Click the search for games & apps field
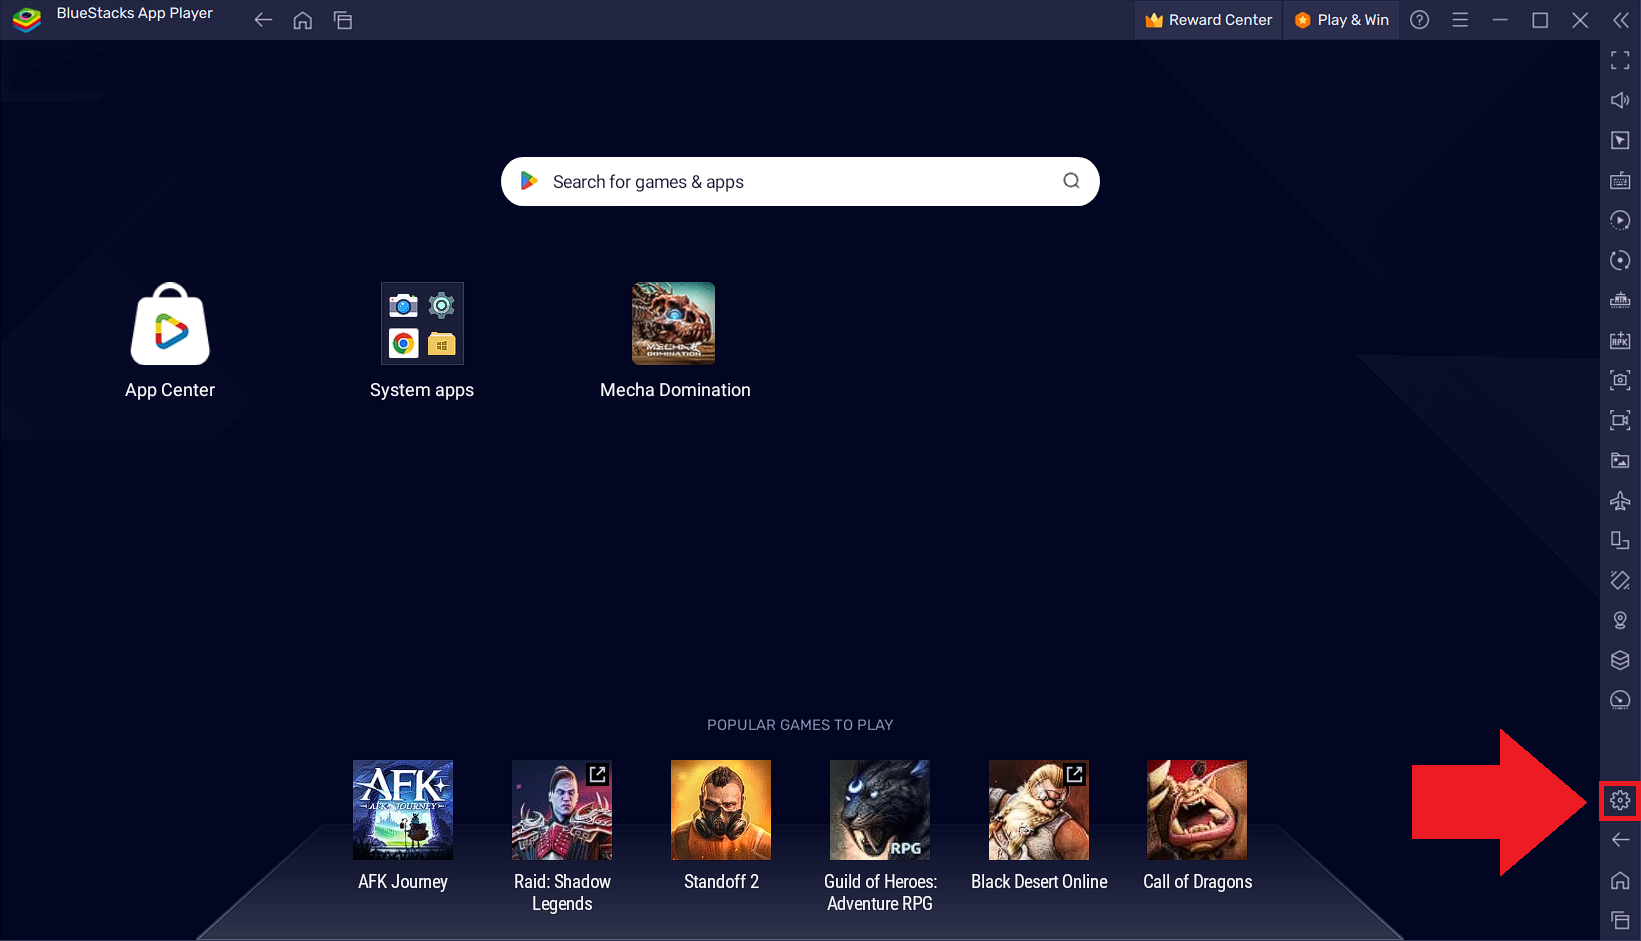 coord(798,181)
